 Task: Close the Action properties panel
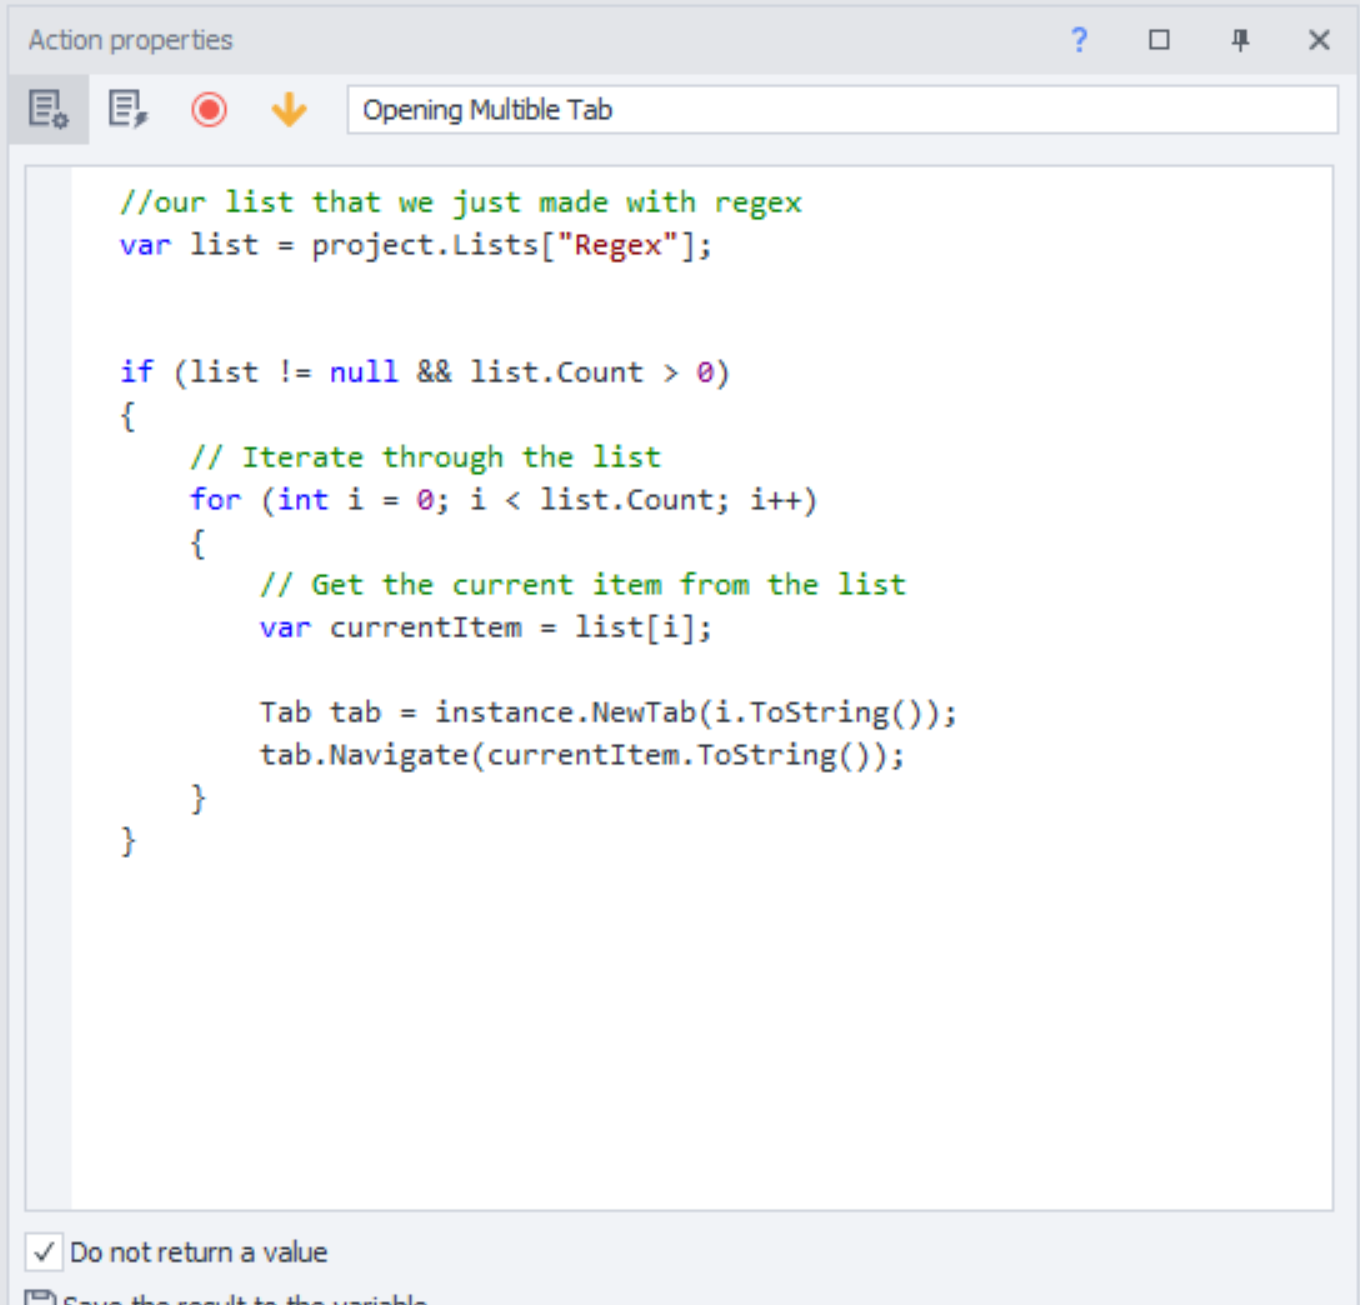click(1319, 40)
